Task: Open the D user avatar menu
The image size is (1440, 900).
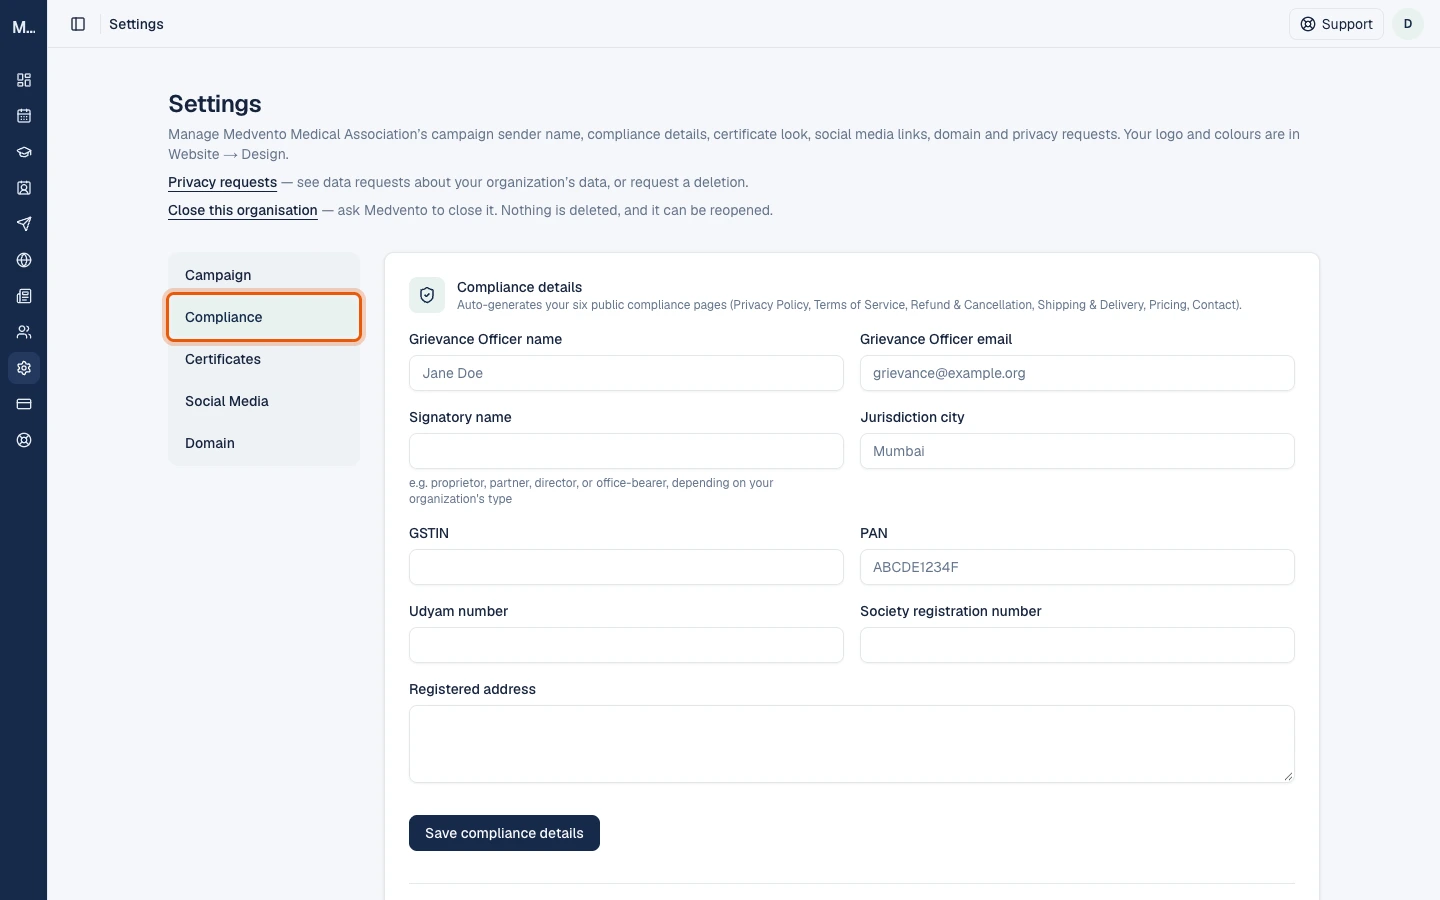Action: [1408, 24]
